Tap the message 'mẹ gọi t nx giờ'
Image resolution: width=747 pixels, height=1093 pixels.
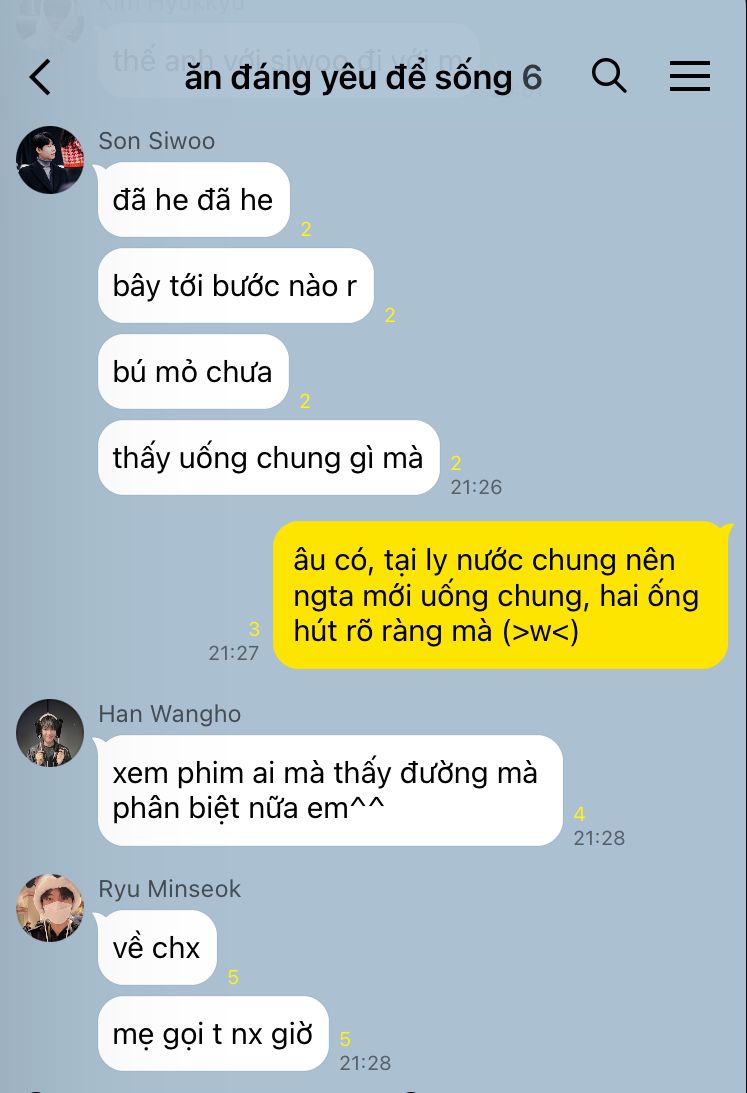tap(213, 1034)
